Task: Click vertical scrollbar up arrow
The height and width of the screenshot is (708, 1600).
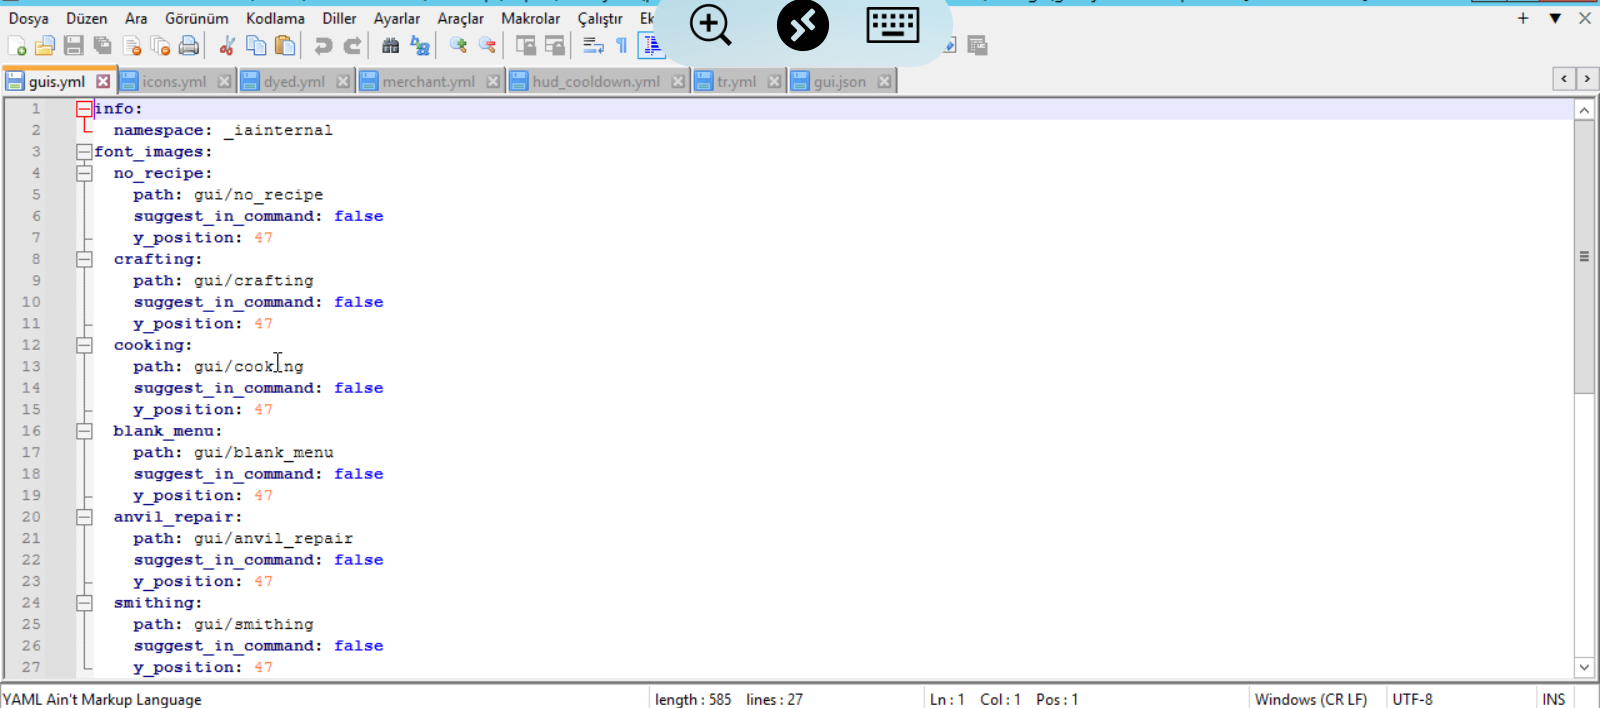Action: click(x=1584, y=110)
